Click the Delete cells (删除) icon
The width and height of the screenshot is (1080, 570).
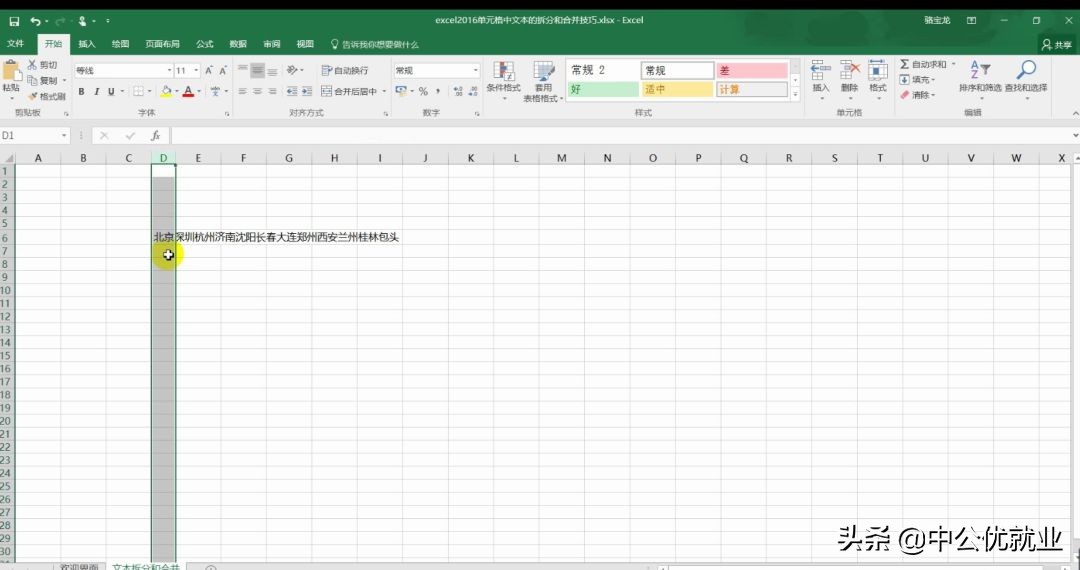849,72
